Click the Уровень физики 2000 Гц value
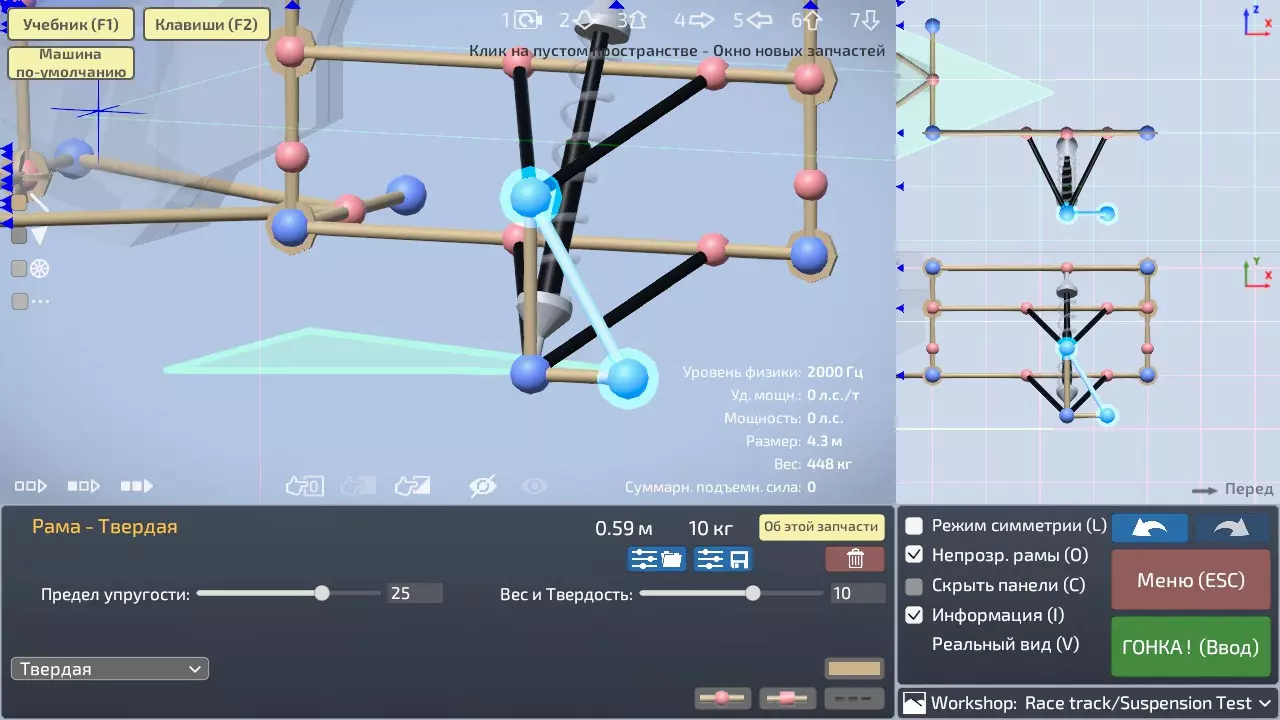 coord(835,372)
